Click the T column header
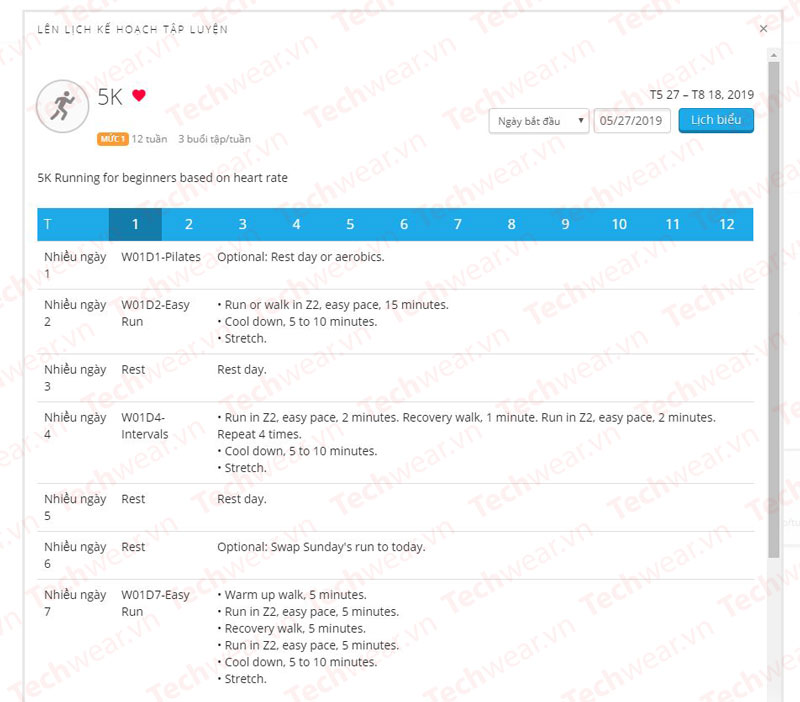The width and height of the screenshot is (800, 702). point(47,224)
